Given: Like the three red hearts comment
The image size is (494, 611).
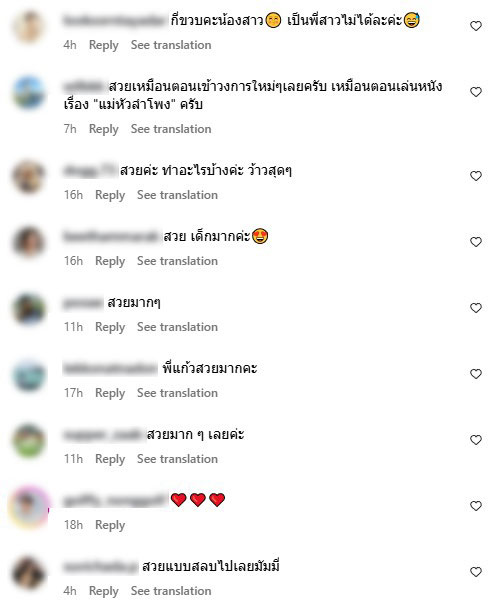Looking at the screenshot, I should [x=476, y=506].
